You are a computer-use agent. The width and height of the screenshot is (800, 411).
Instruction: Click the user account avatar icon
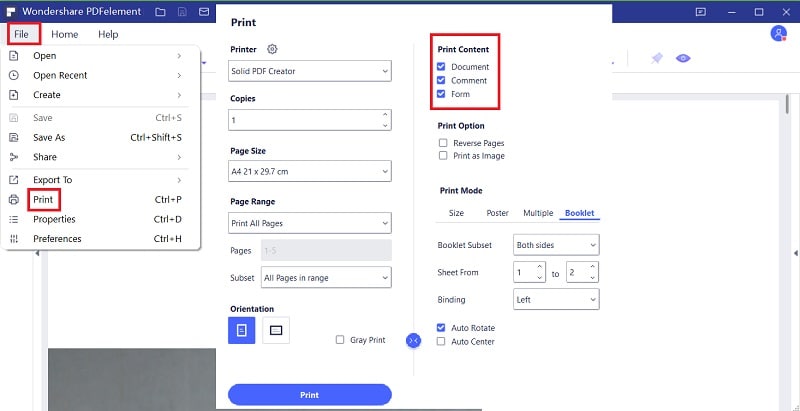[778, 34]
